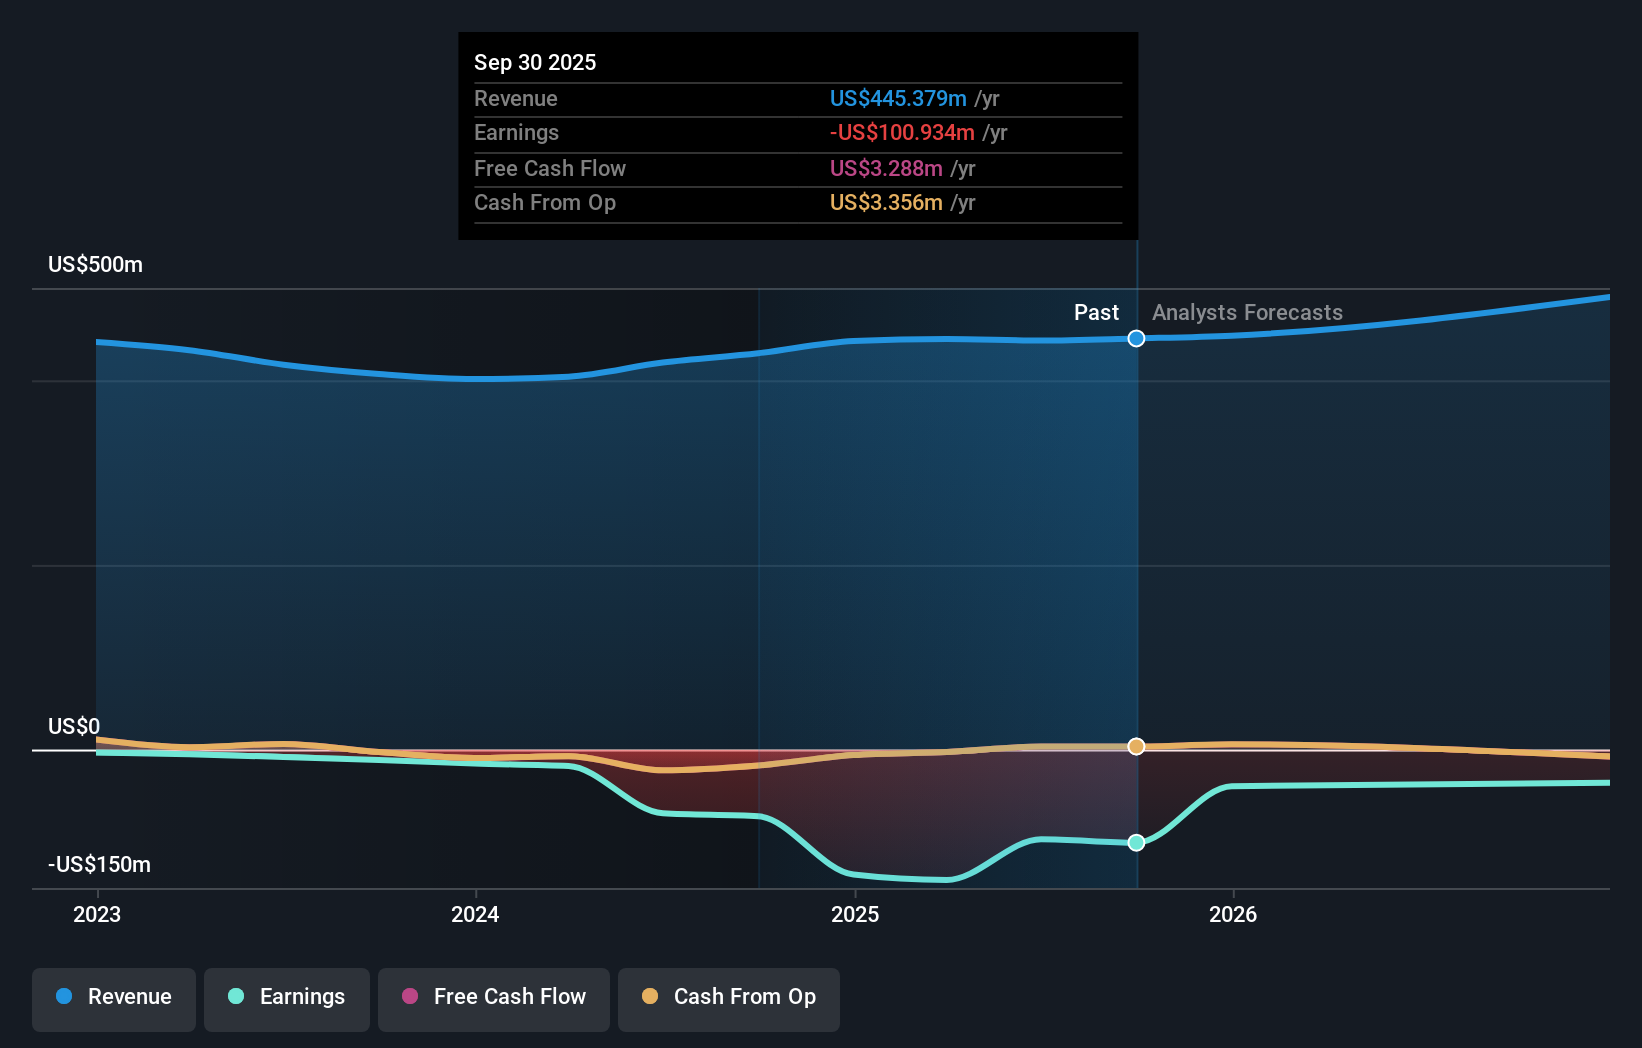Switch to the Past period view
1642x1048 pixels.
tap(1096, 312)
